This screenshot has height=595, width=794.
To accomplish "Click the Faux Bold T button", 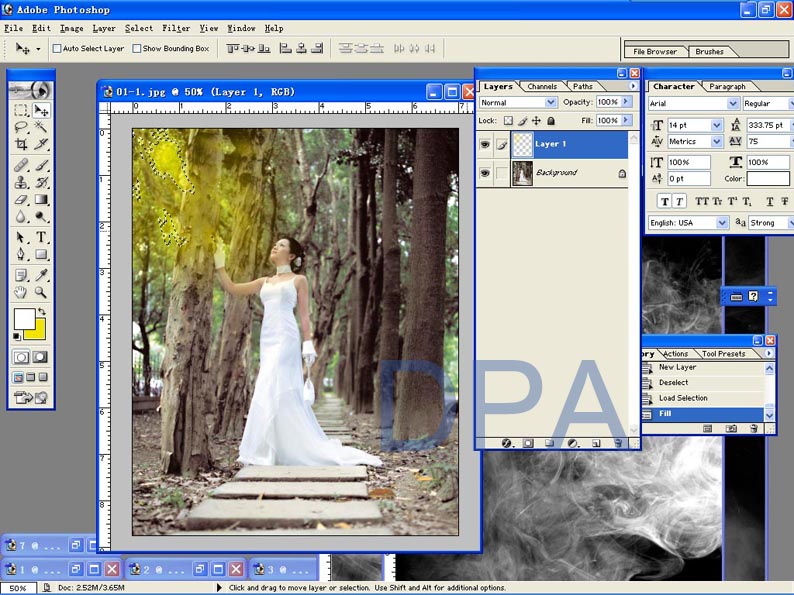I will [664, 202].
